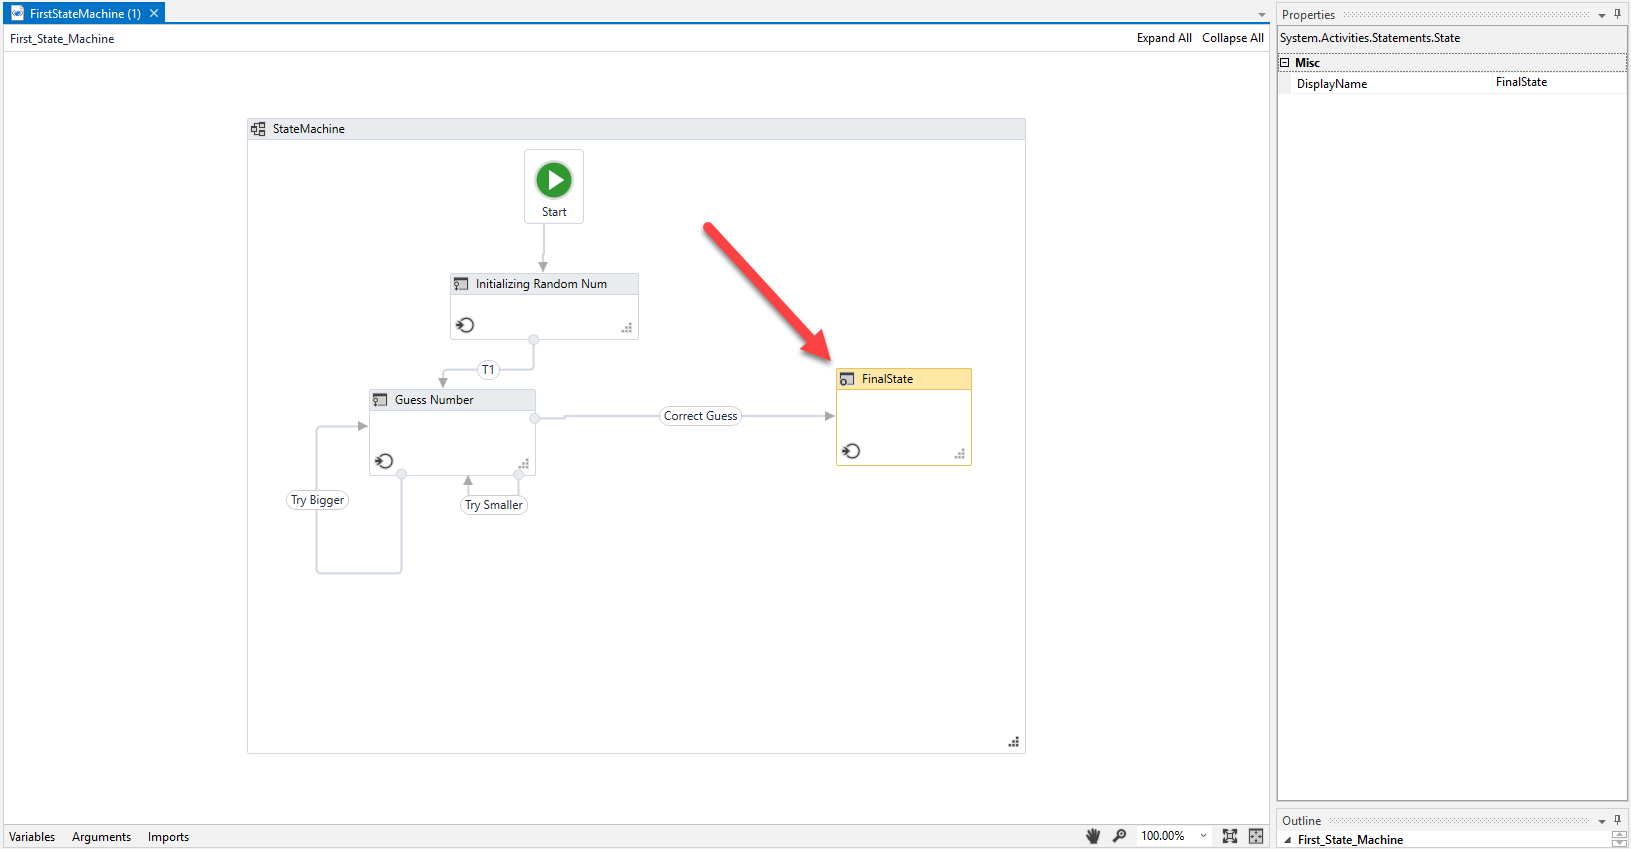Image resolution: width=1631 pixels, height=849 pixels.
Task: Click the DisplayName property label
Action: pos(1332,84)
